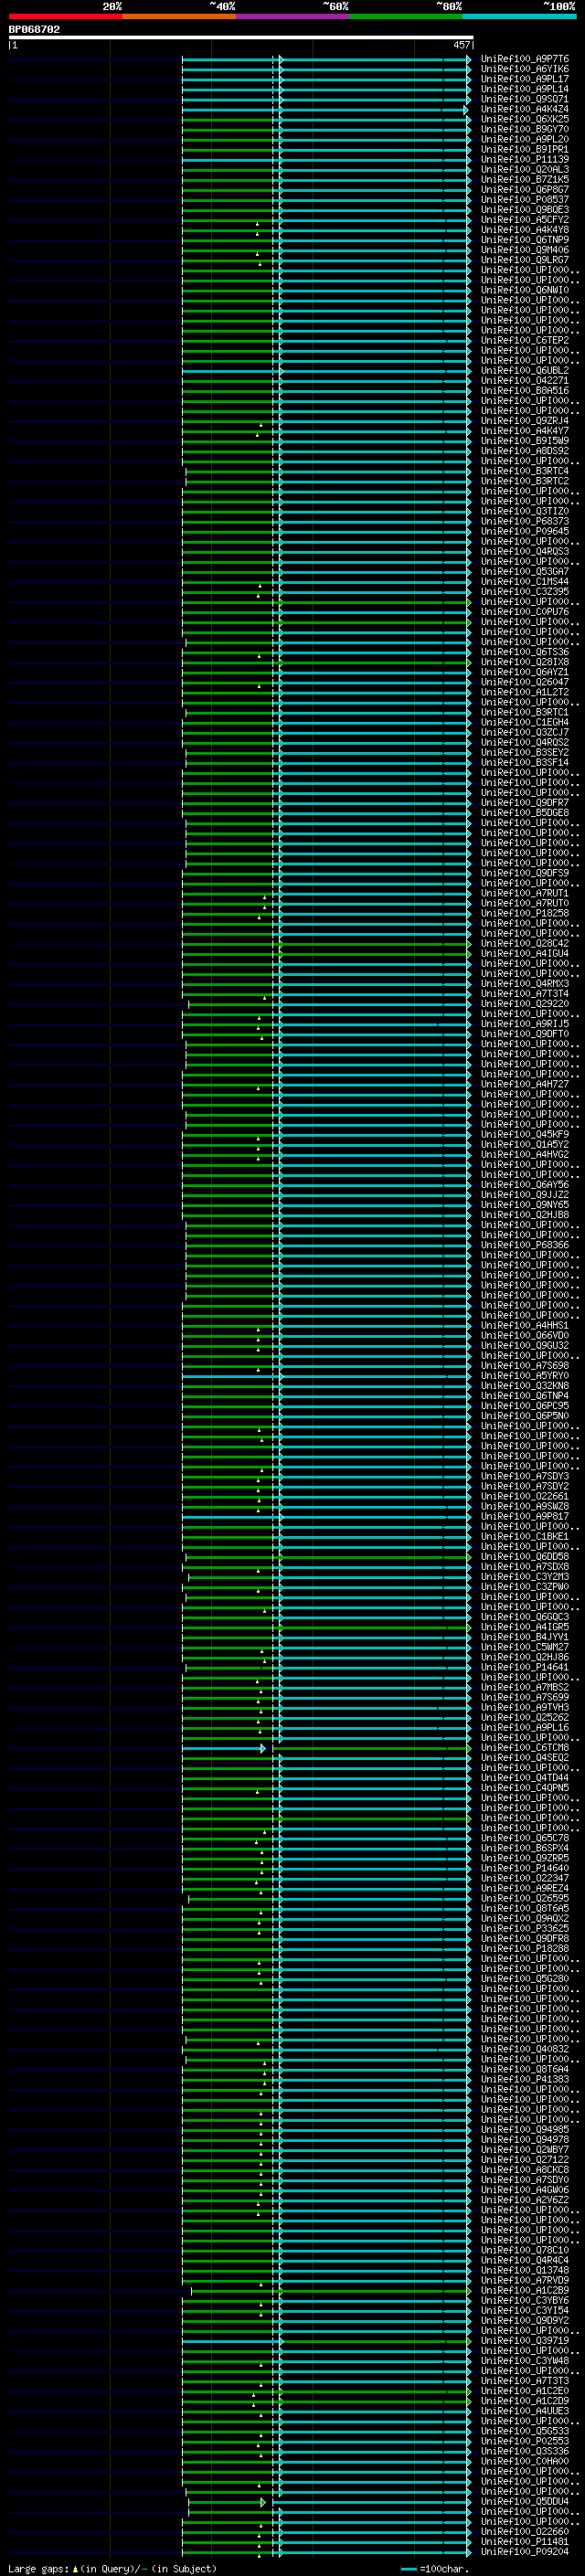Click the cyan ~100% legend bar
The width and height of the screenshot is (585, 2576).
point(520,17)
